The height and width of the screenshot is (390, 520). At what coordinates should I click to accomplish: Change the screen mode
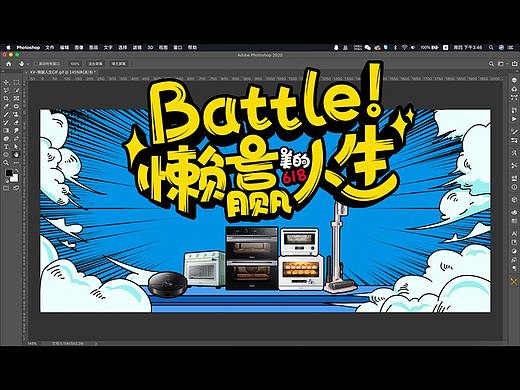pyautogui.click(x=16, y=188)
